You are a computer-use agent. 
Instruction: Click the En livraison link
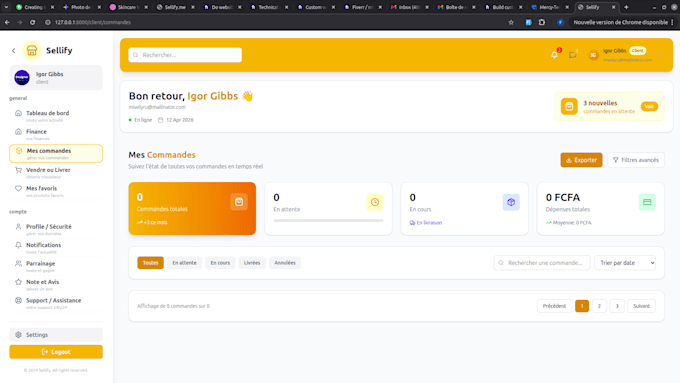coord(426,223)
